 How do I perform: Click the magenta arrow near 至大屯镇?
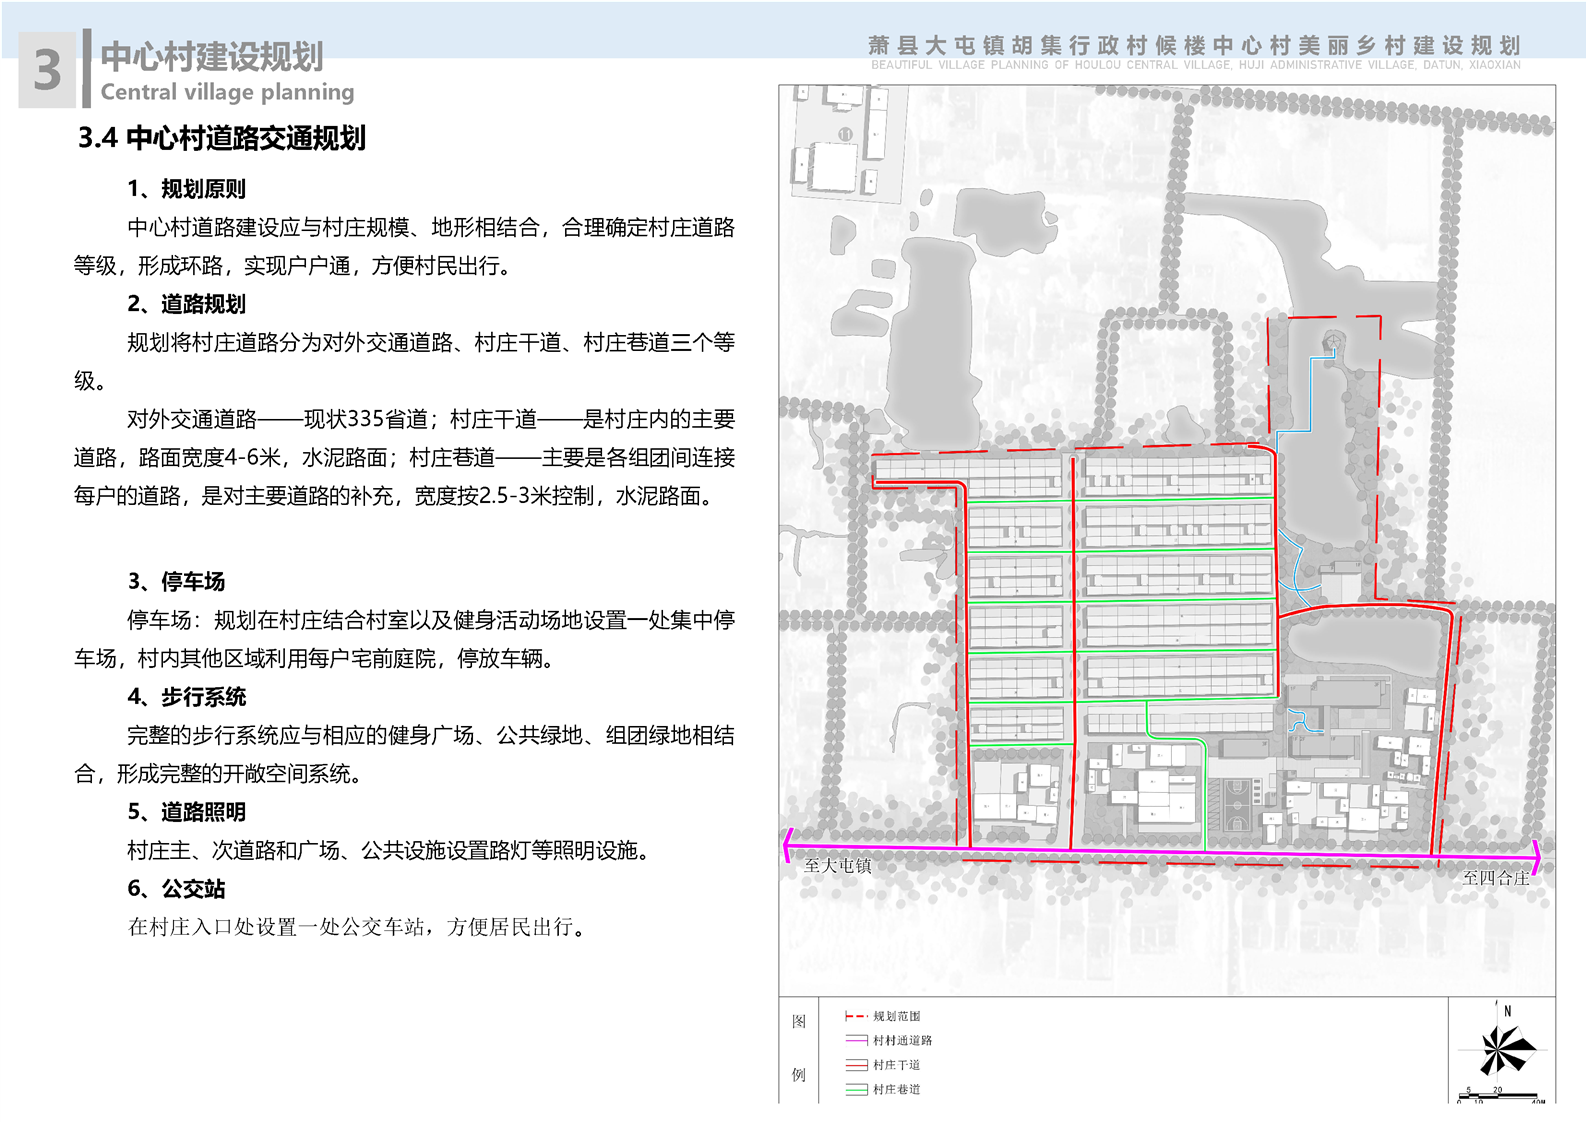(x=790, y=845)
